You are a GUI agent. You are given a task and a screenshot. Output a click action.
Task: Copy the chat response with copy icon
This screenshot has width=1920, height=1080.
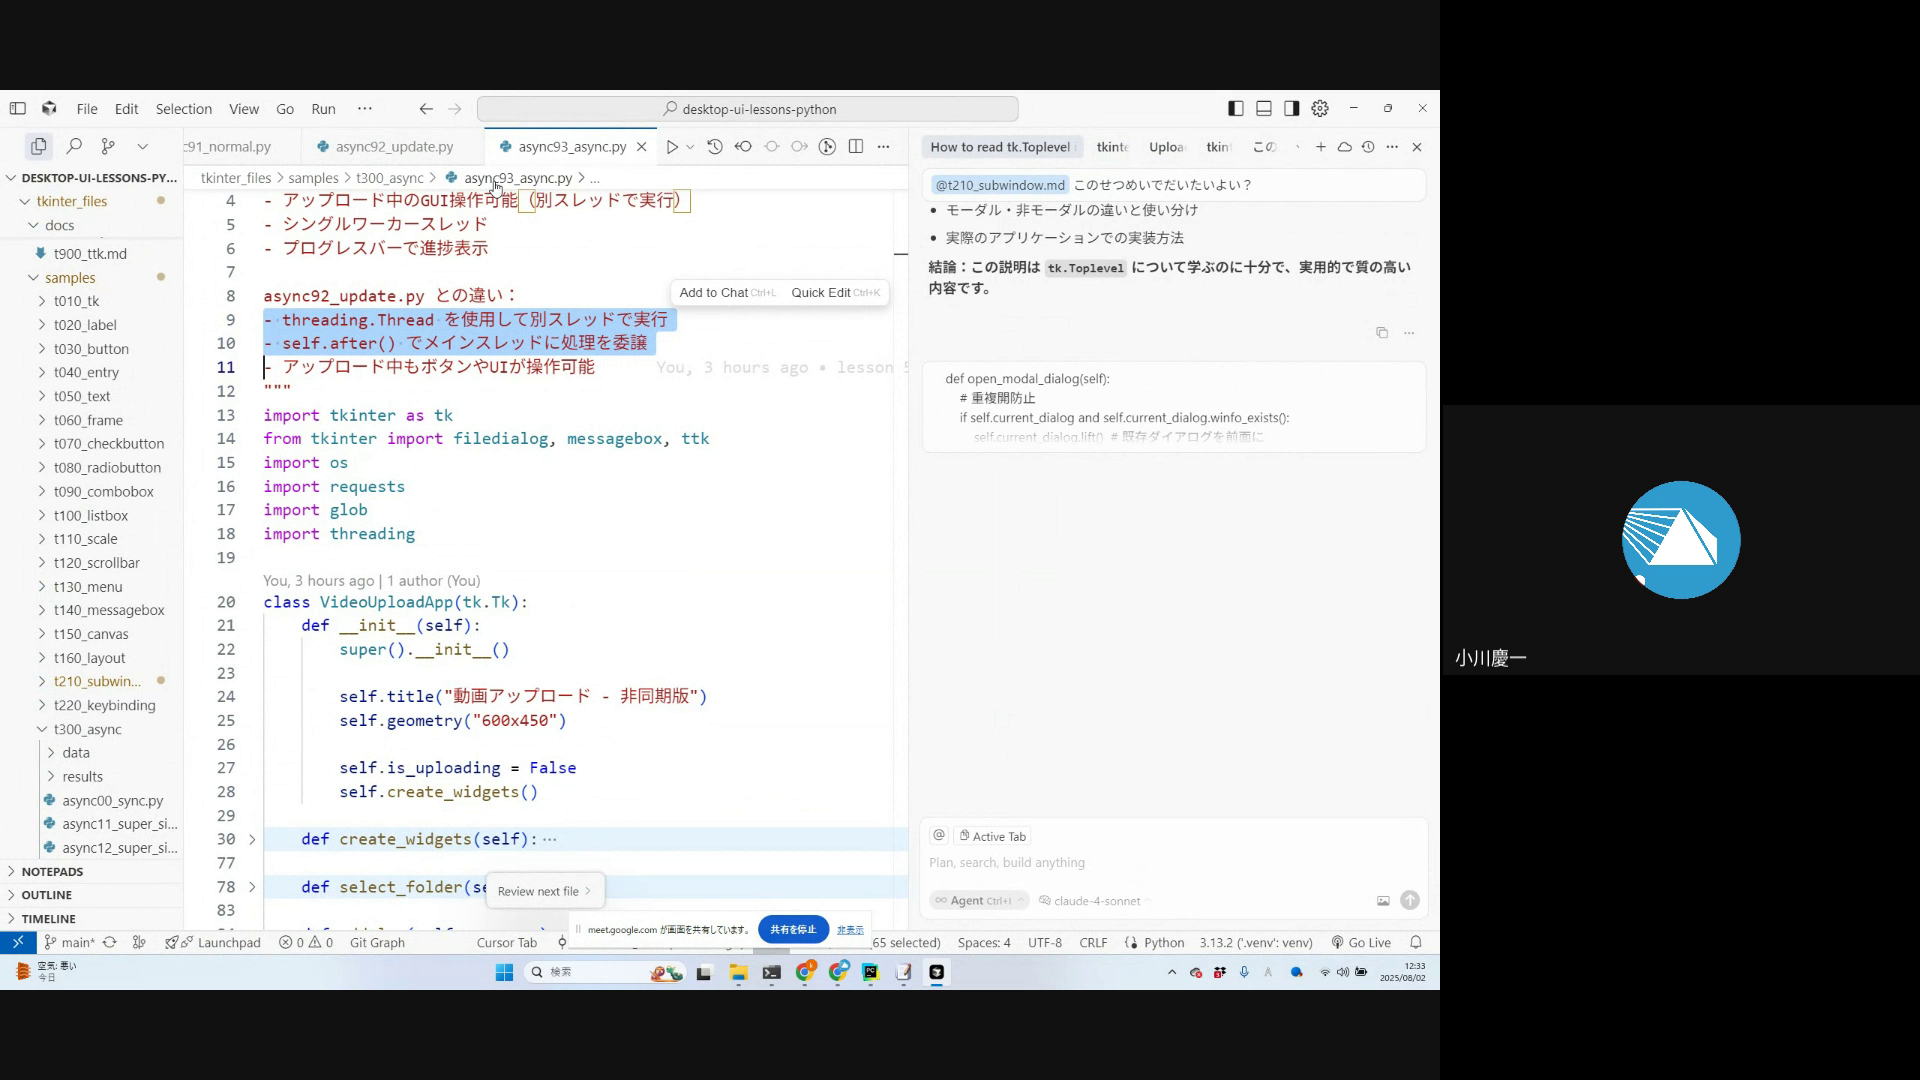tap(1382, 333)
